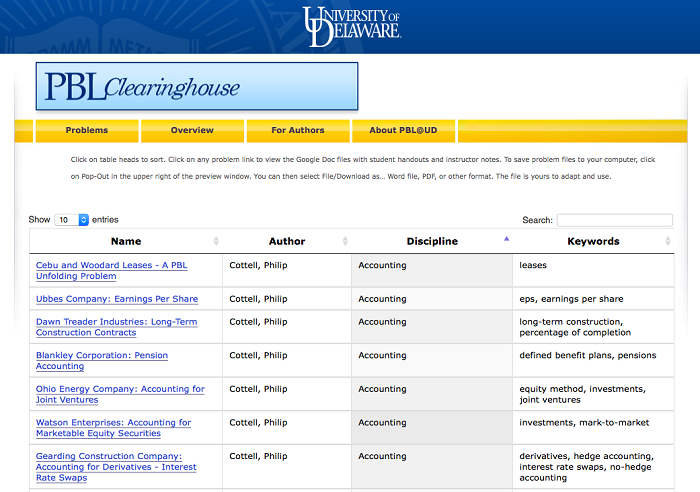Open the About PBL@UD menu tab
This screenshot has height=492, width=700.
point(403,130)
